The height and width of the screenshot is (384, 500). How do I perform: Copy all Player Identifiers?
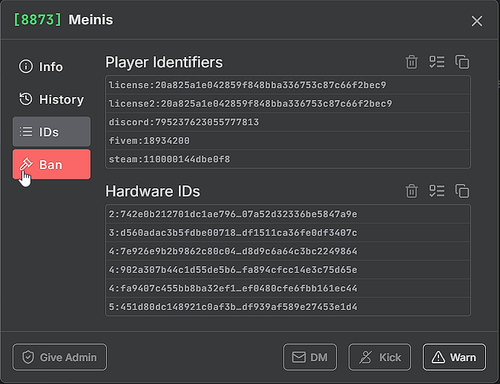(x=462, y=62)
